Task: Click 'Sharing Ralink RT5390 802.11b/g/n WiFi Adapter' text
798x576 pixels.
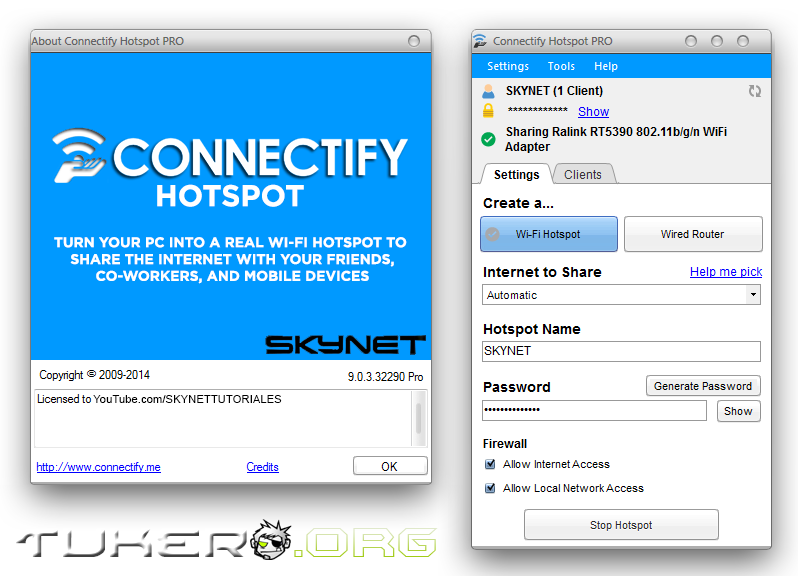Action: 616,139
